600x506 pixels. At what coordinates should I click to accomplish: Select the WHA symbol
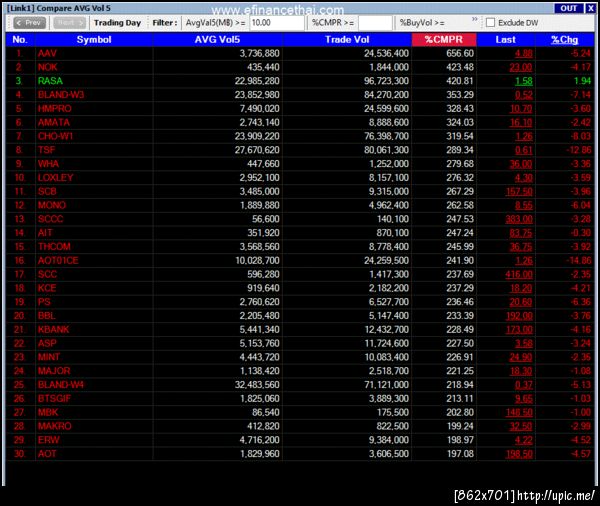tap(48, 164)
